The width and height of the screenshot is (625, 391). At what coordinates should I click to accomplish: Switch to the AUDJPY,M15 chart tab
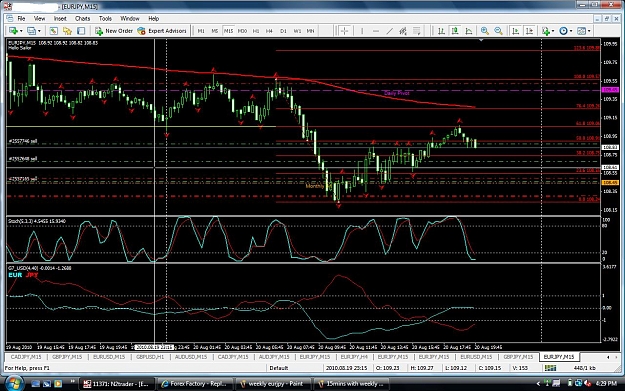pyautogui.click(x=274, y=357)
